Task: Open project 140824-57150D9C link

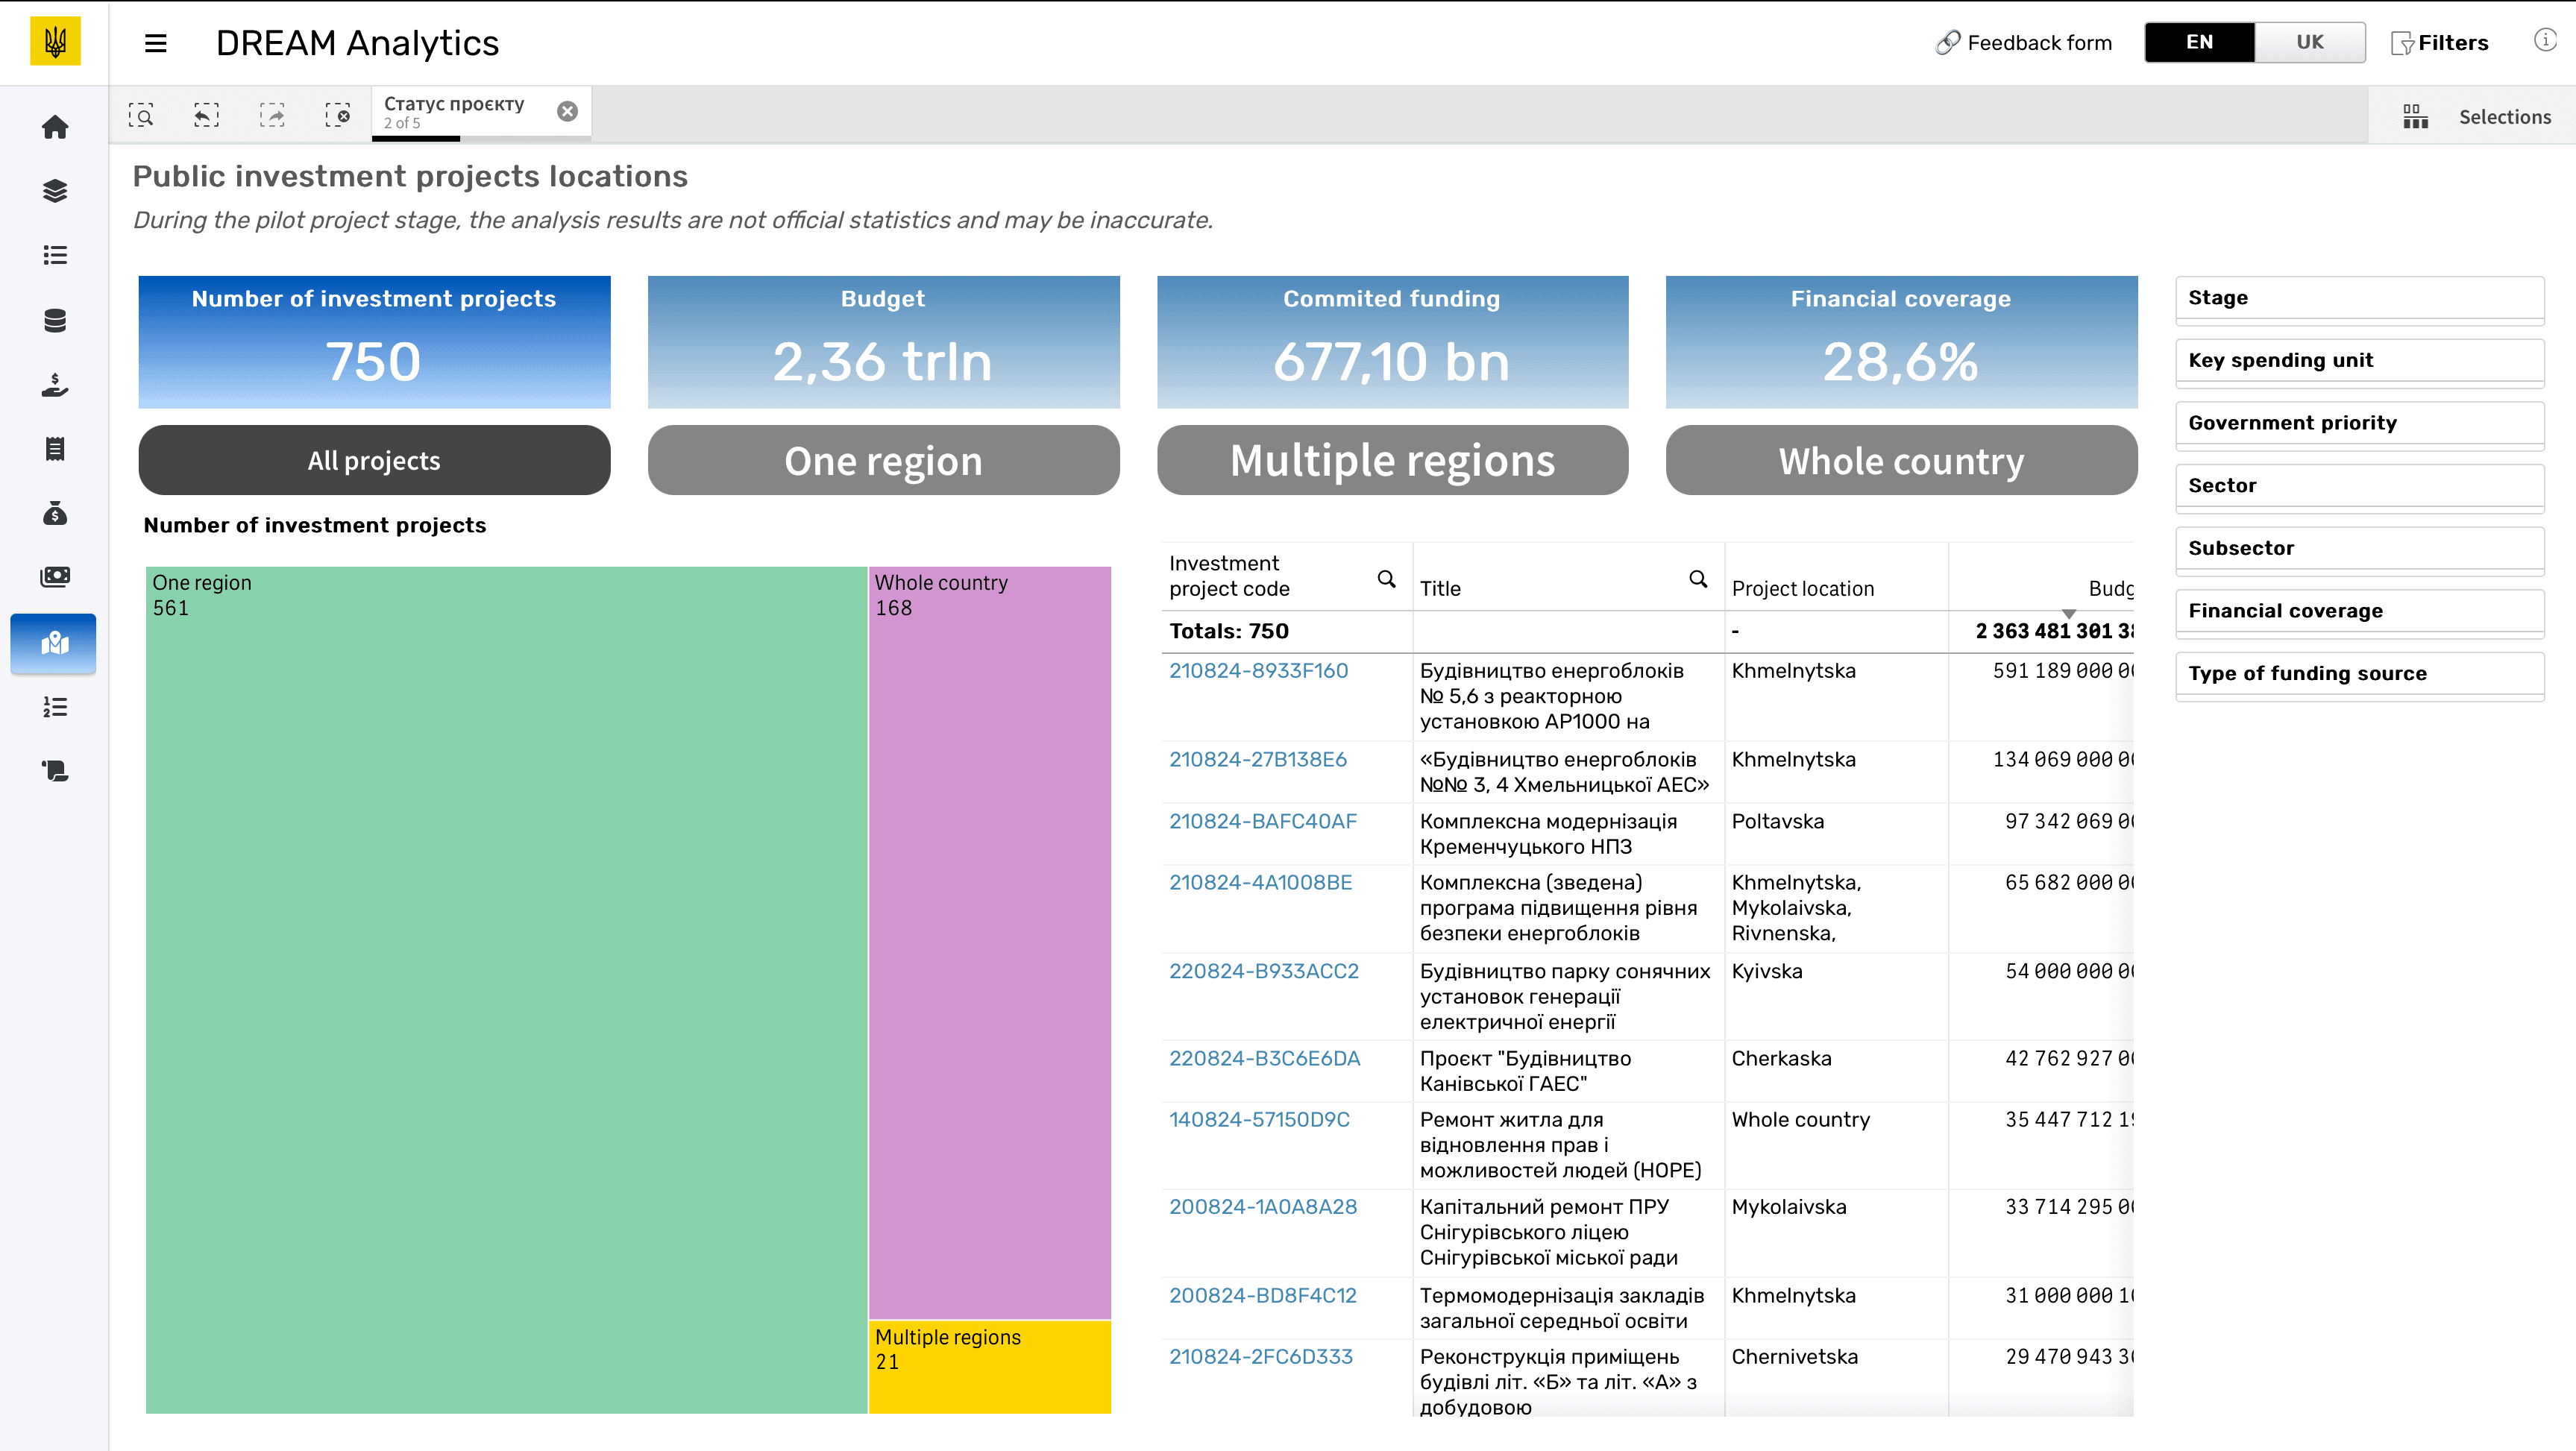Action: click(x=1259, y=1120)
